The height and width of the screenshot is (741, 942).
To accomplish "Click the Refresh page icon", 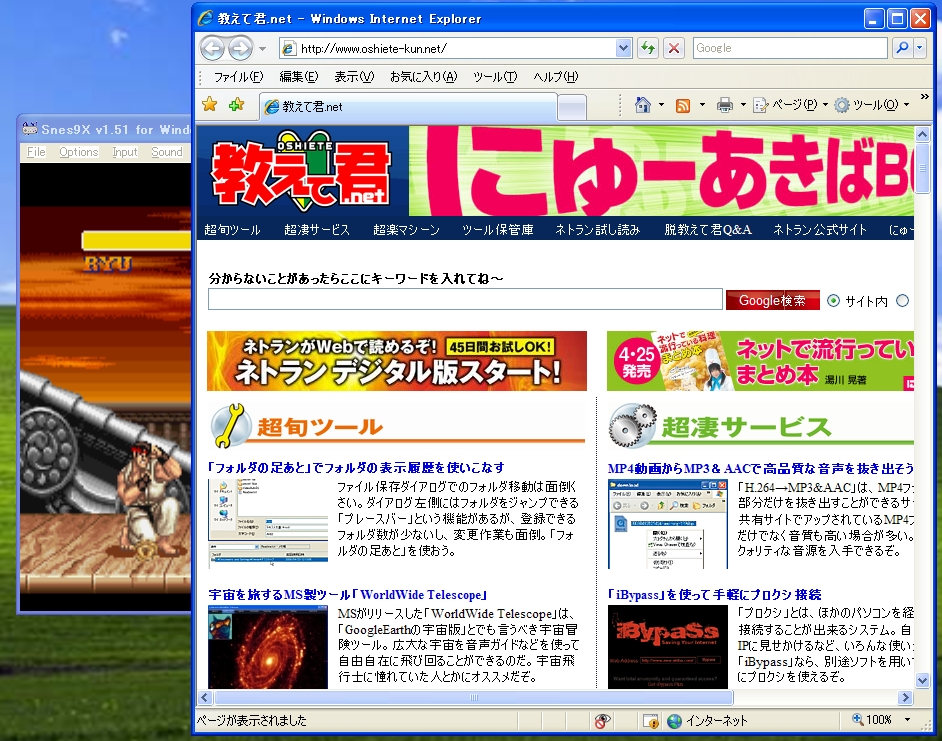I will (648, 48).
